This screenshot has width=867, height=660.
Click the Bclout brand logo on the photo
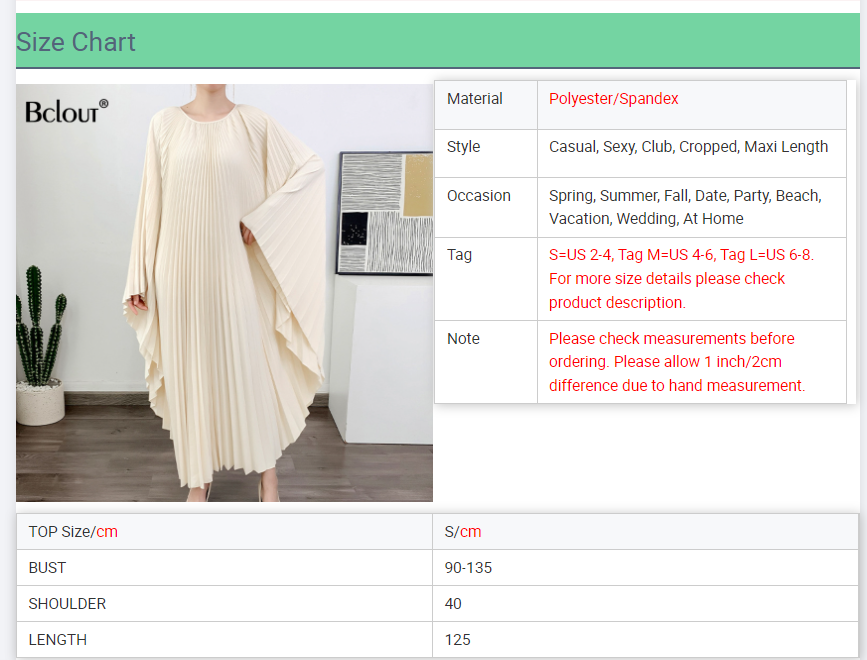coord(66,111)
